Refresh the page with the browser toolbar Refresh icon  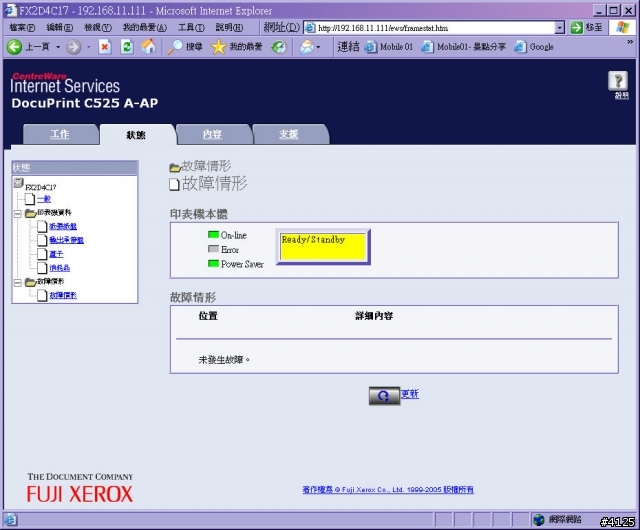[127, 47]
